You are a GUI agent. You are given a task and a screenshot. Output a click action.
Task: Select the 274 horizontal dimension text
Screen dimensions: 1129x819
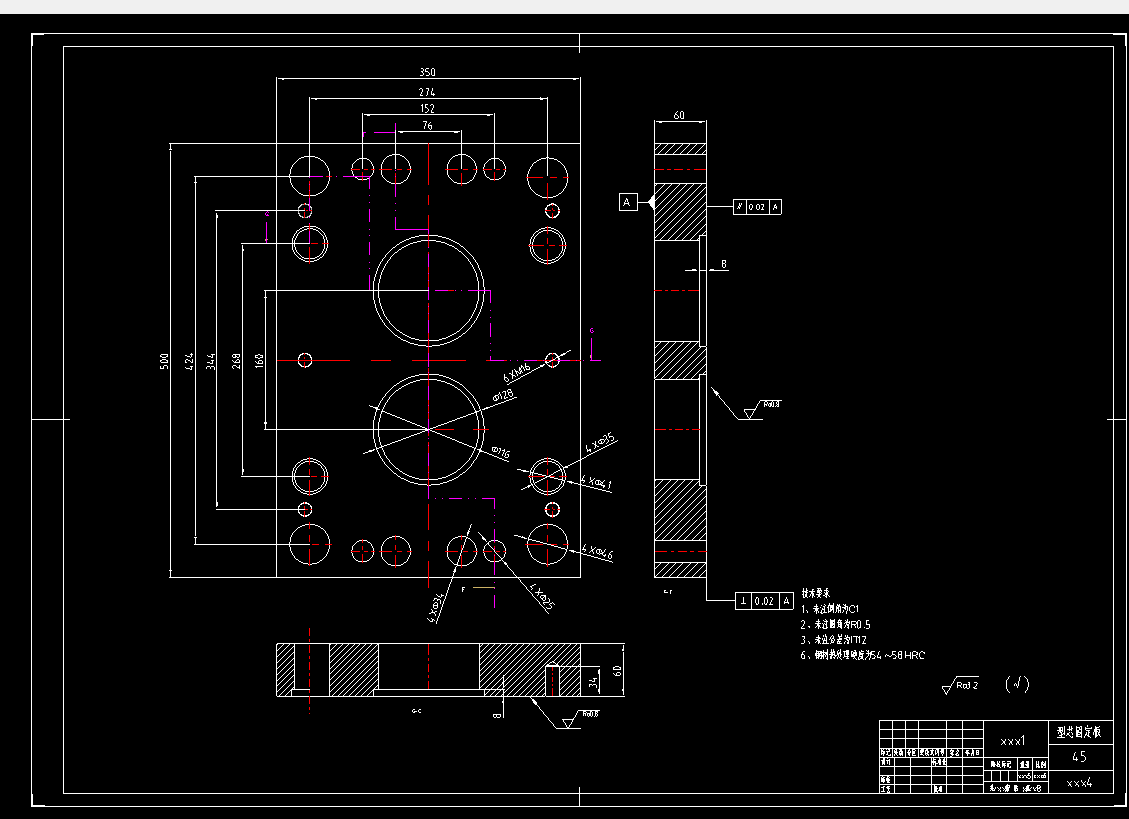[x=428, y=92]
